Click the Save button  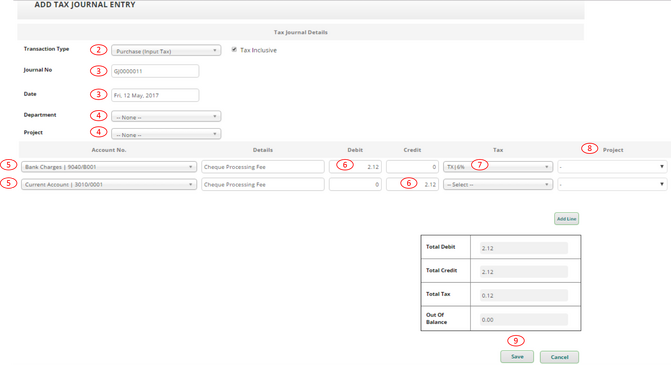(x=517, y=356)
